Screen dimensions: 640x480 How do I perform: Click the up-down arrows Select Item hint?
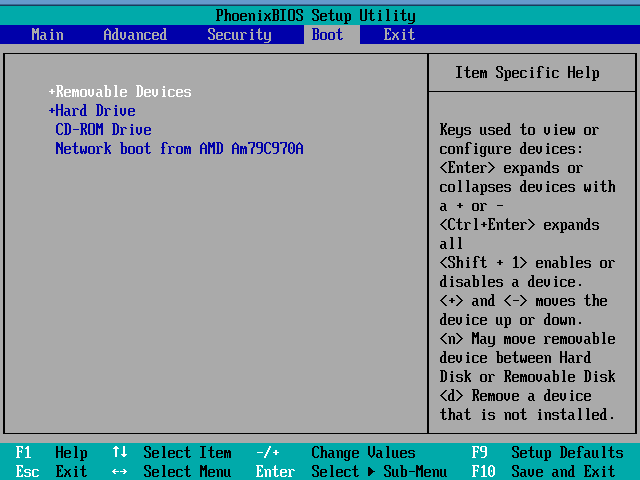pos(171,453)
